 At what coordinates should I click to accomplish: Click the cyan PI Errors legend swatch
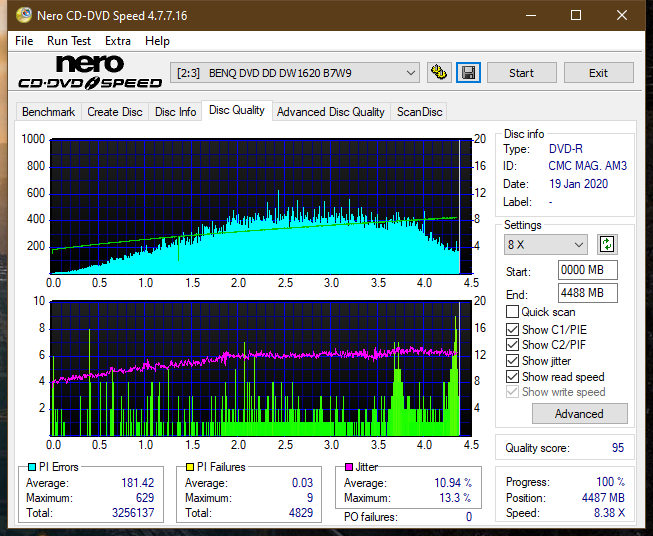pos(32,467)
